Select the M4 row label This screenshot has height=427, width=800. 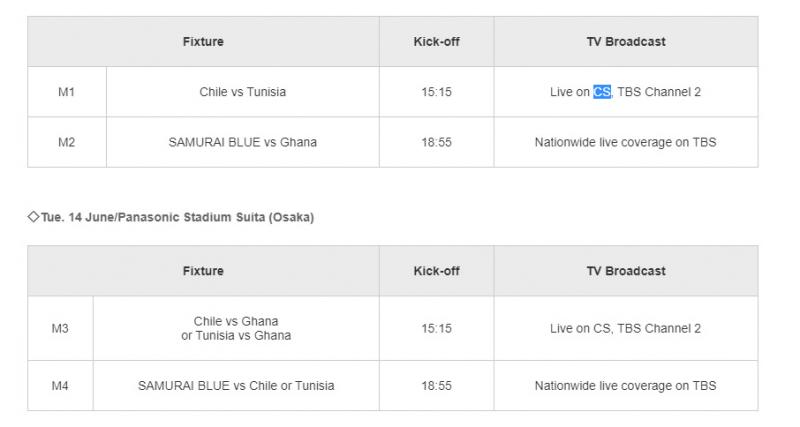[60, 386]
